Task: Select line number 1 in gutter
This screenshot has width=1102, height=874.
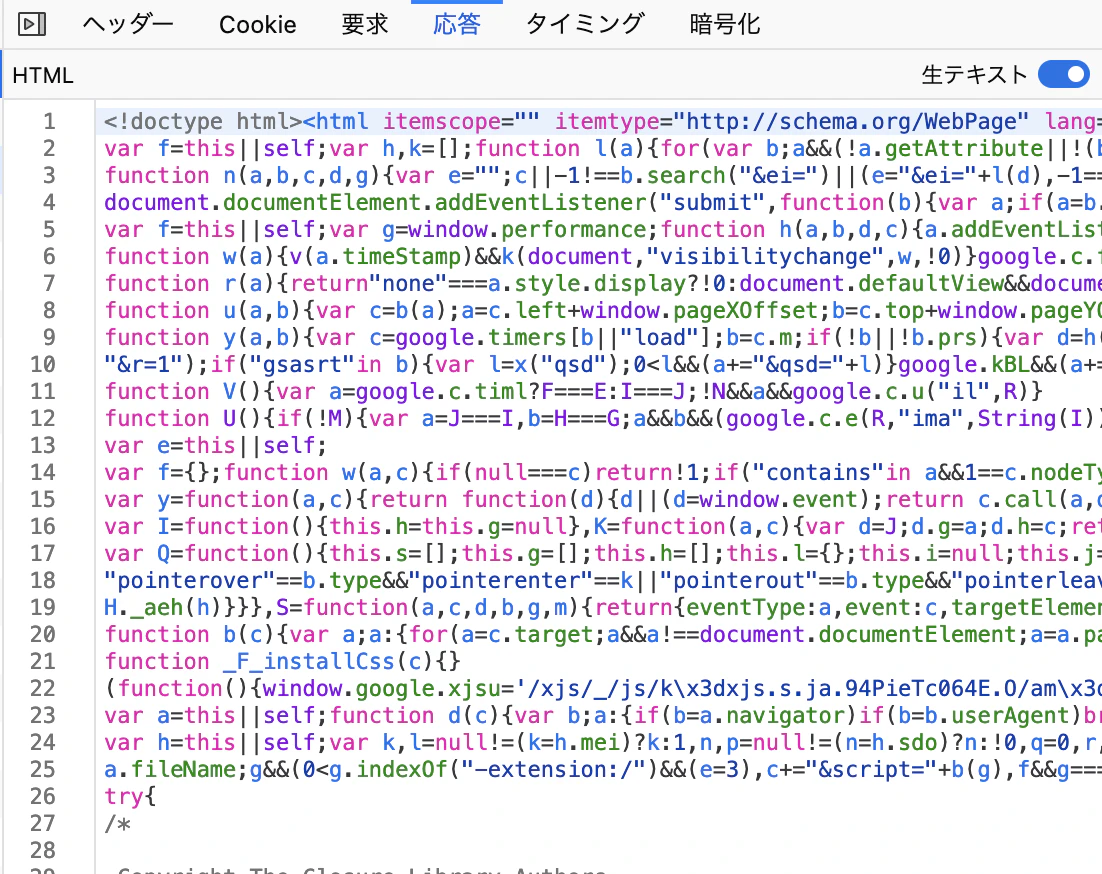Action: pos(48,122)
